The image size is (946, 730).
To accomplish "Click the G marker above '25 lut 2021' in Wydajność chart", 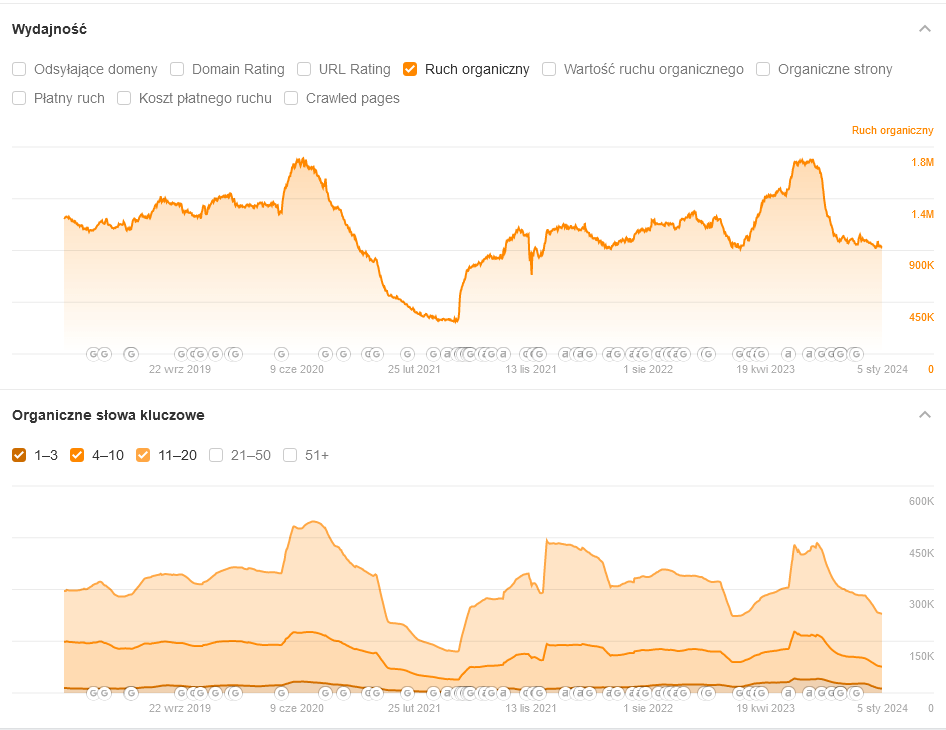I will (407, 353).
